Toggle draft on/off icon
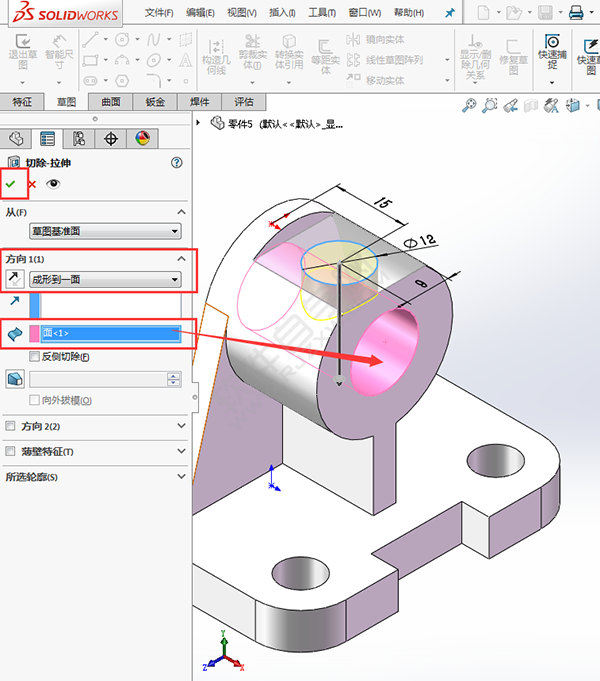Viewport: 600px width, 681px height. click(x=15, y=379)
